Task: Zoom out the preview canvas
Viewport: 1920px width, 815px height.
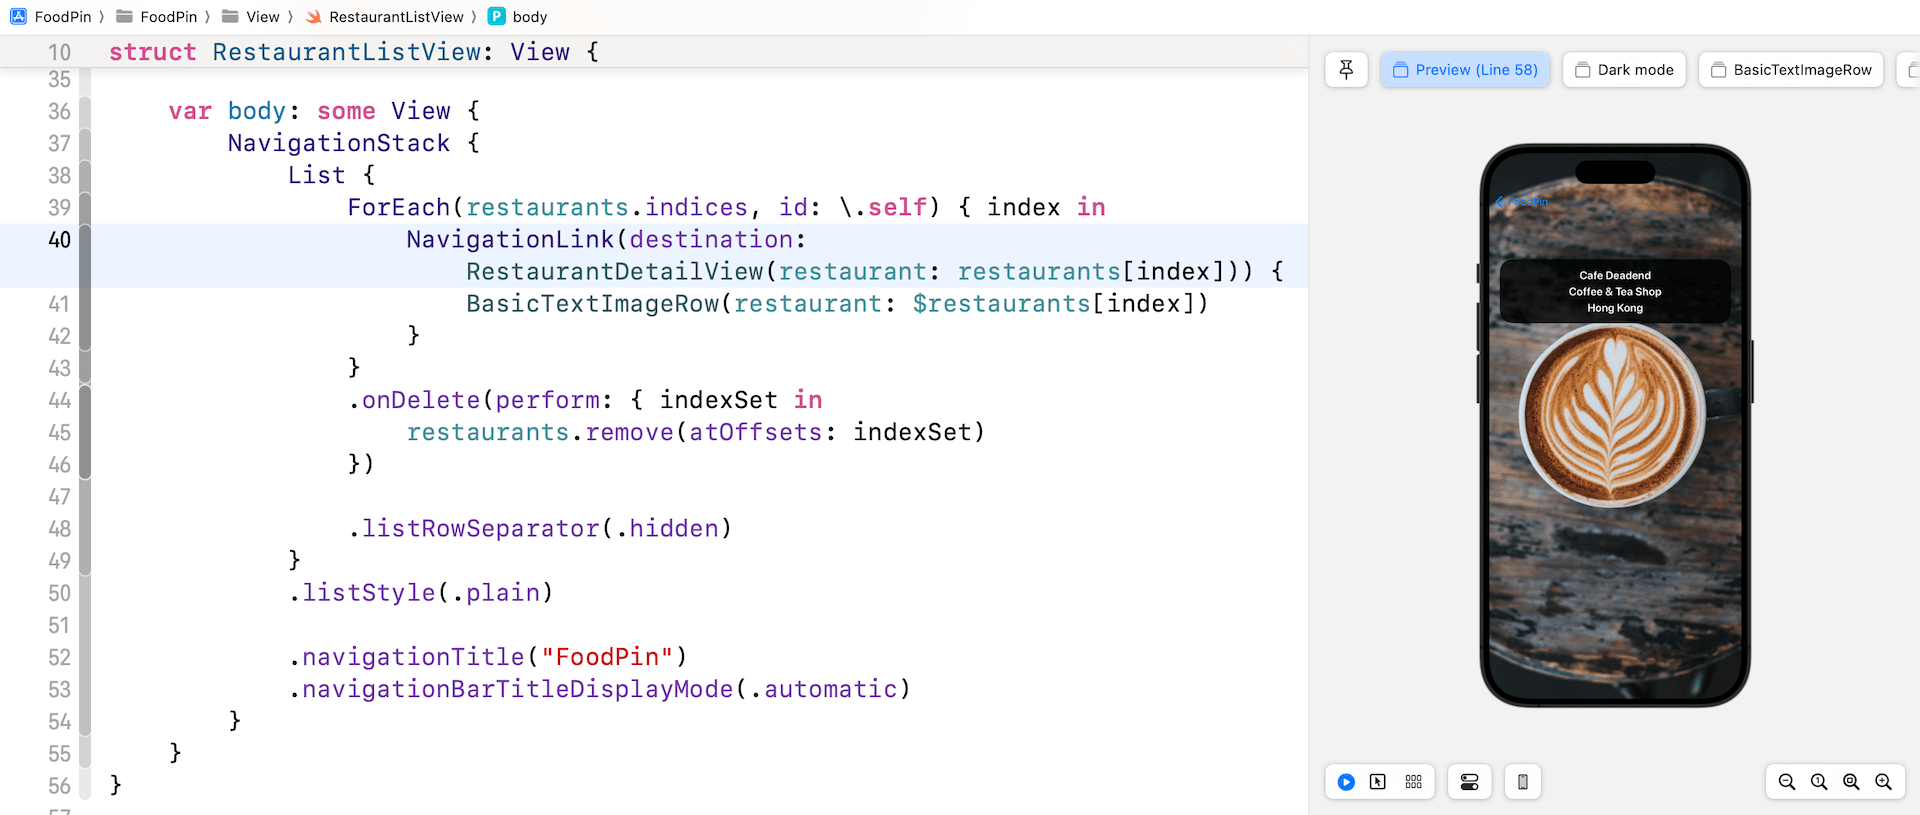Action: [x=1787, y=782]
